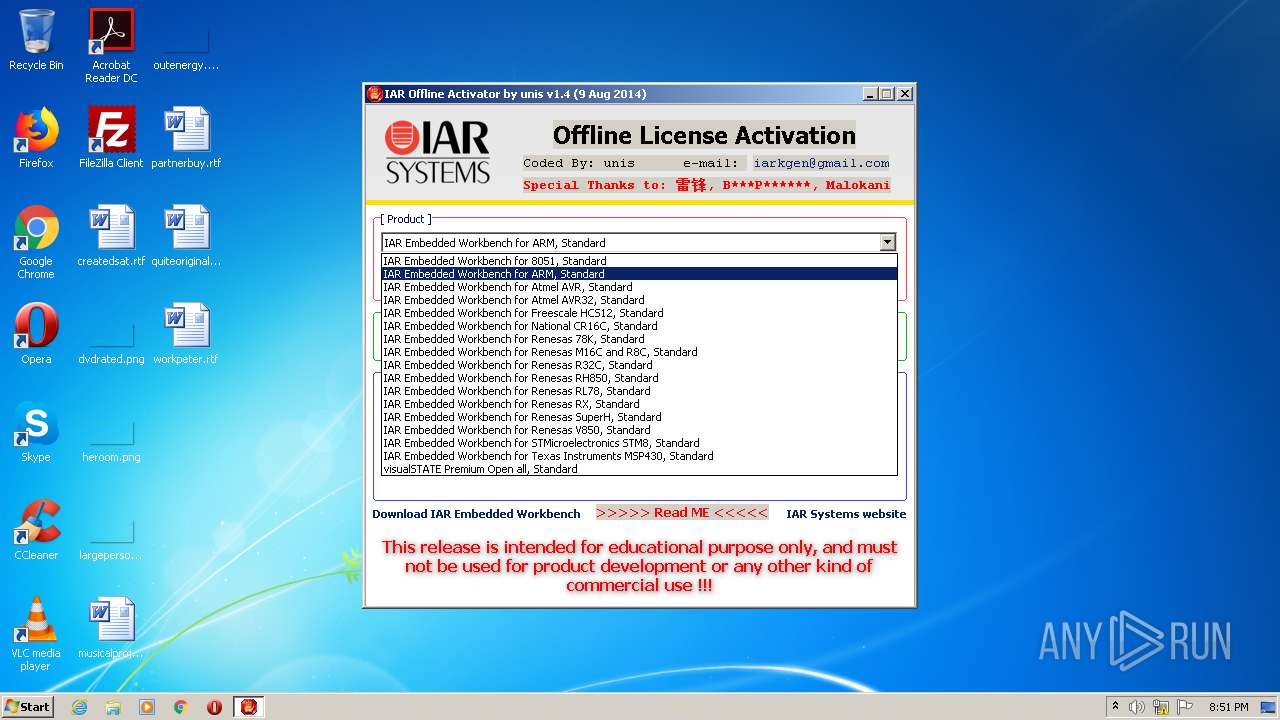
Task: Choose visualSTATE Premium Open all, Standard
Action: [x=639, y=469]
